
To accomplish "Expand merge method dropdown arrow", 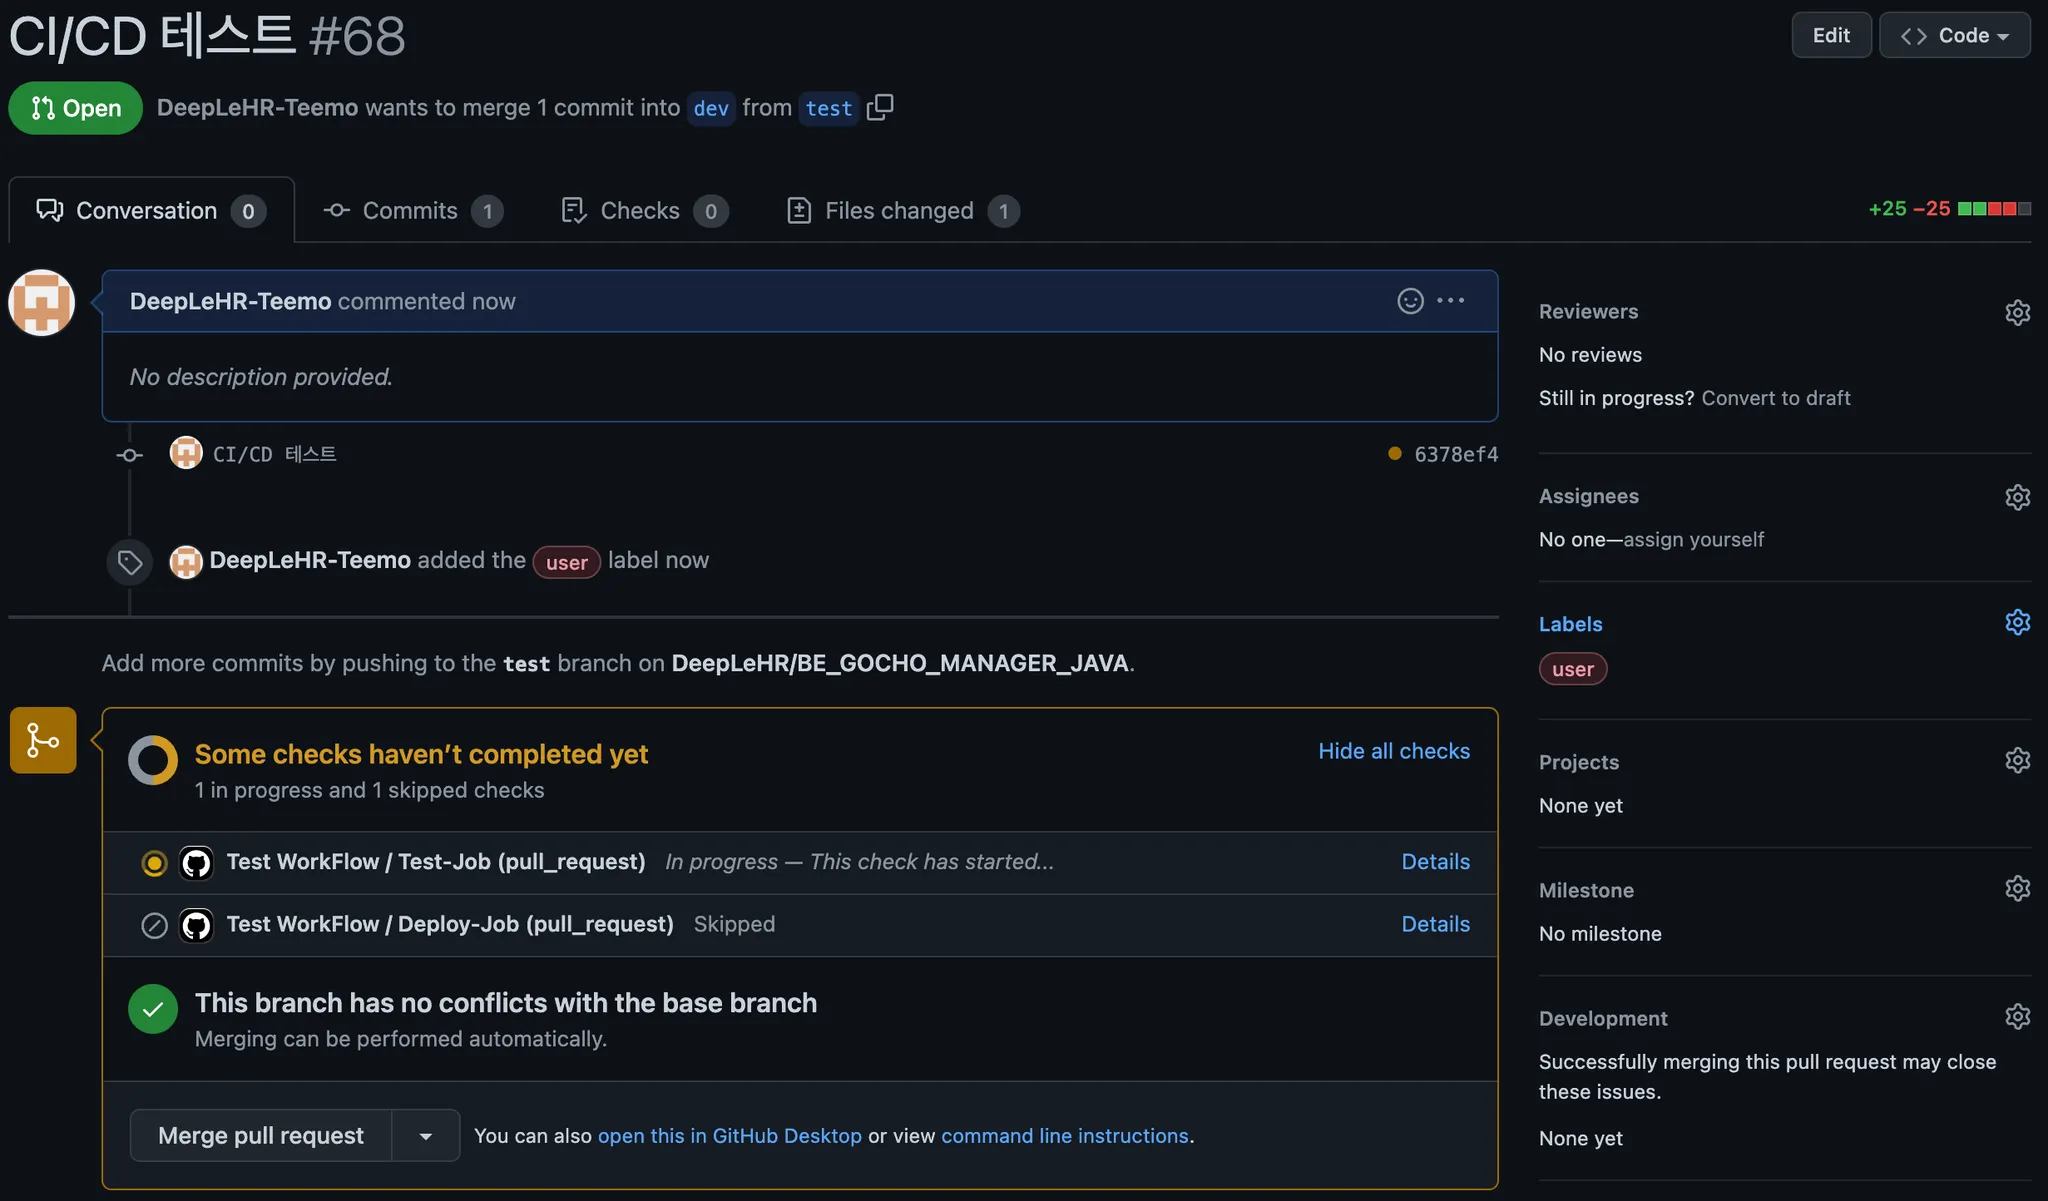I will click(426, 1136).
